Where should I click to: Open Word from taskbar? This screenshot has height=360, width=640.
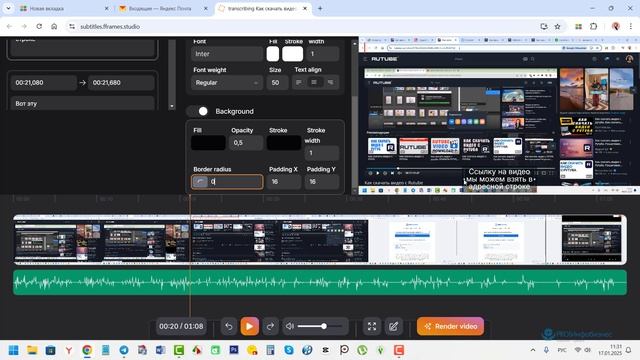click(160, 350)
